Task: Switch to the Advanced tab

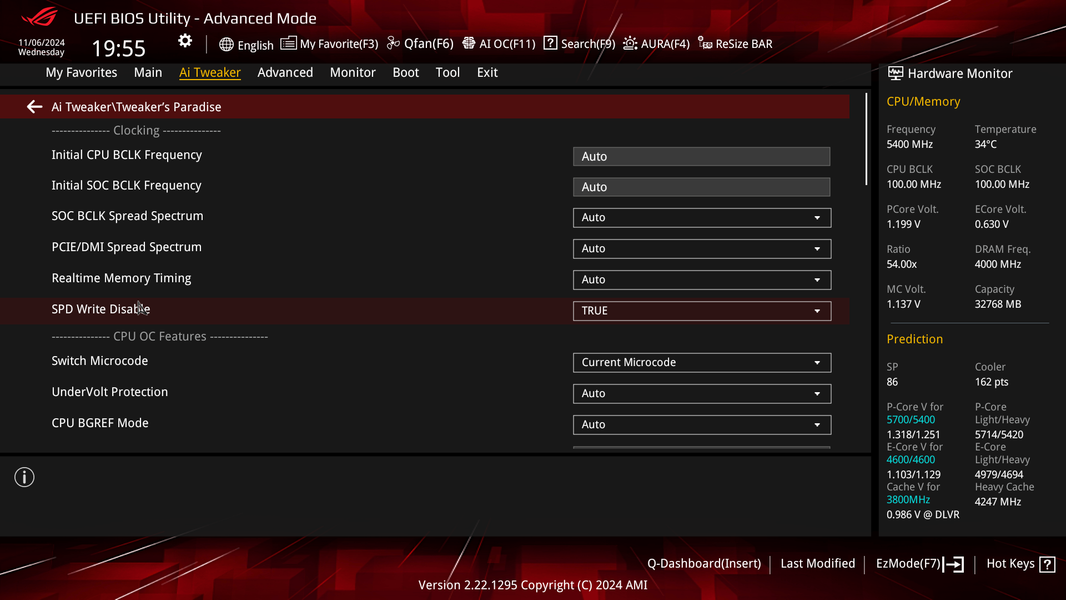Action: tap(286, 72)
